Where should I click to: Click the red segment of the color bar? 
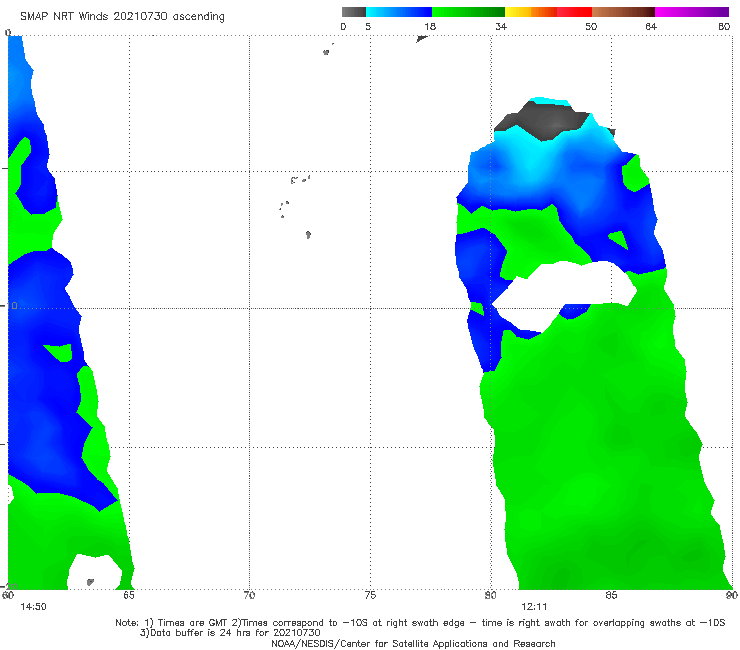(x=574, y=12)
